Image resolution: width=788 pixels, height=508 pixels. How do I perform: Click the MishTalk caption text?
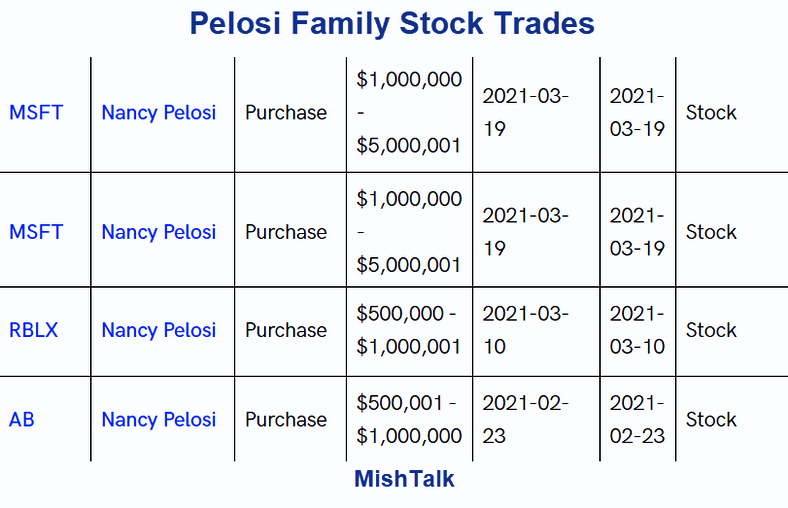pos(404,479)
